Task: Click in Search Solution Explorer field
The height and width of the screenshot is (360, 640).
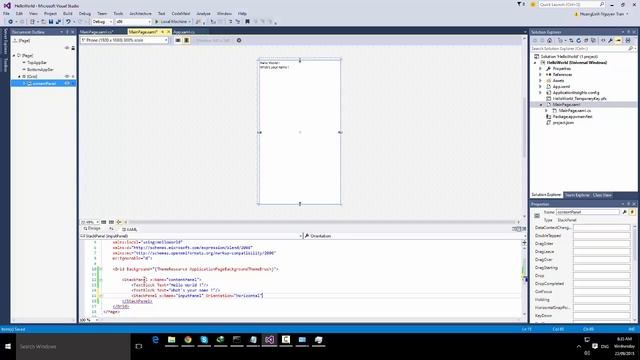Action: pyautogui.click(x=580, y=48)
